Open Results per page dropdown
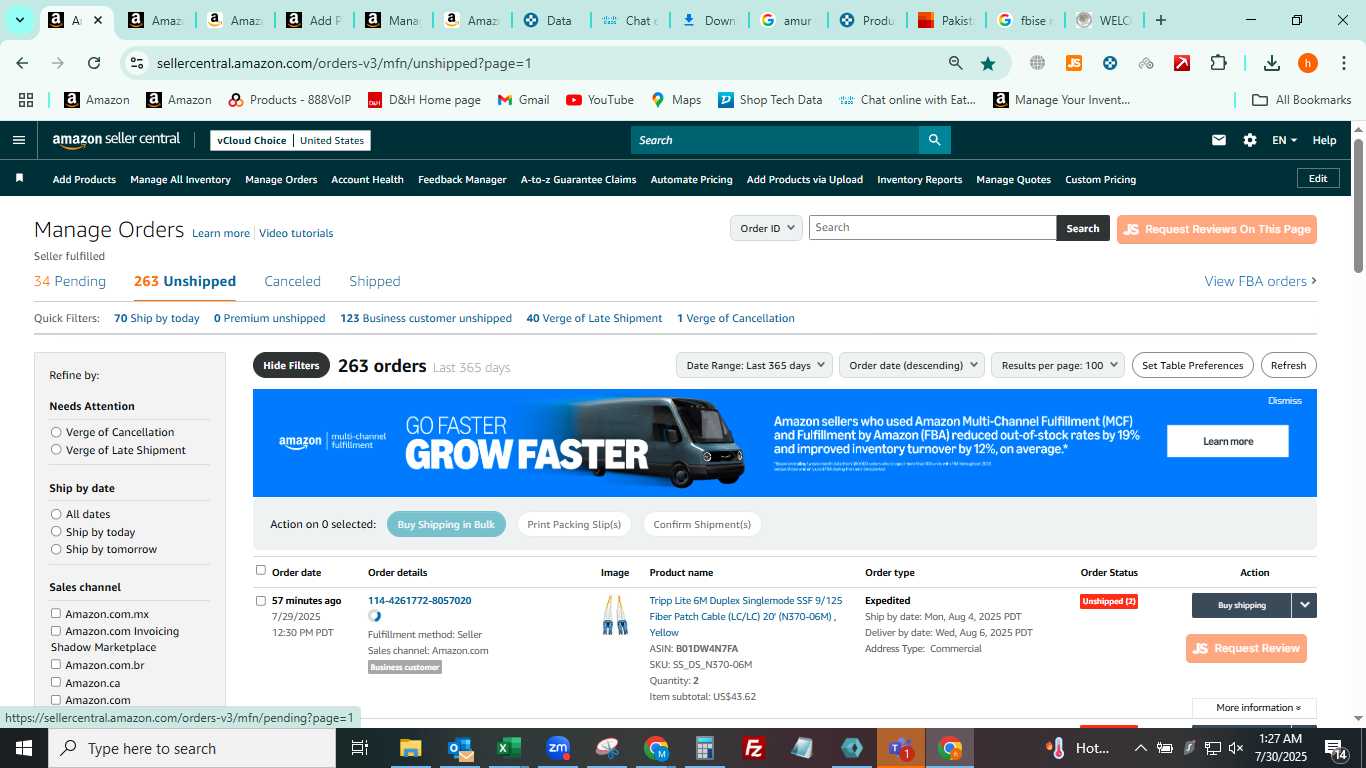1366x768 pixels. pyautogui.click(x=1058, y=365)
